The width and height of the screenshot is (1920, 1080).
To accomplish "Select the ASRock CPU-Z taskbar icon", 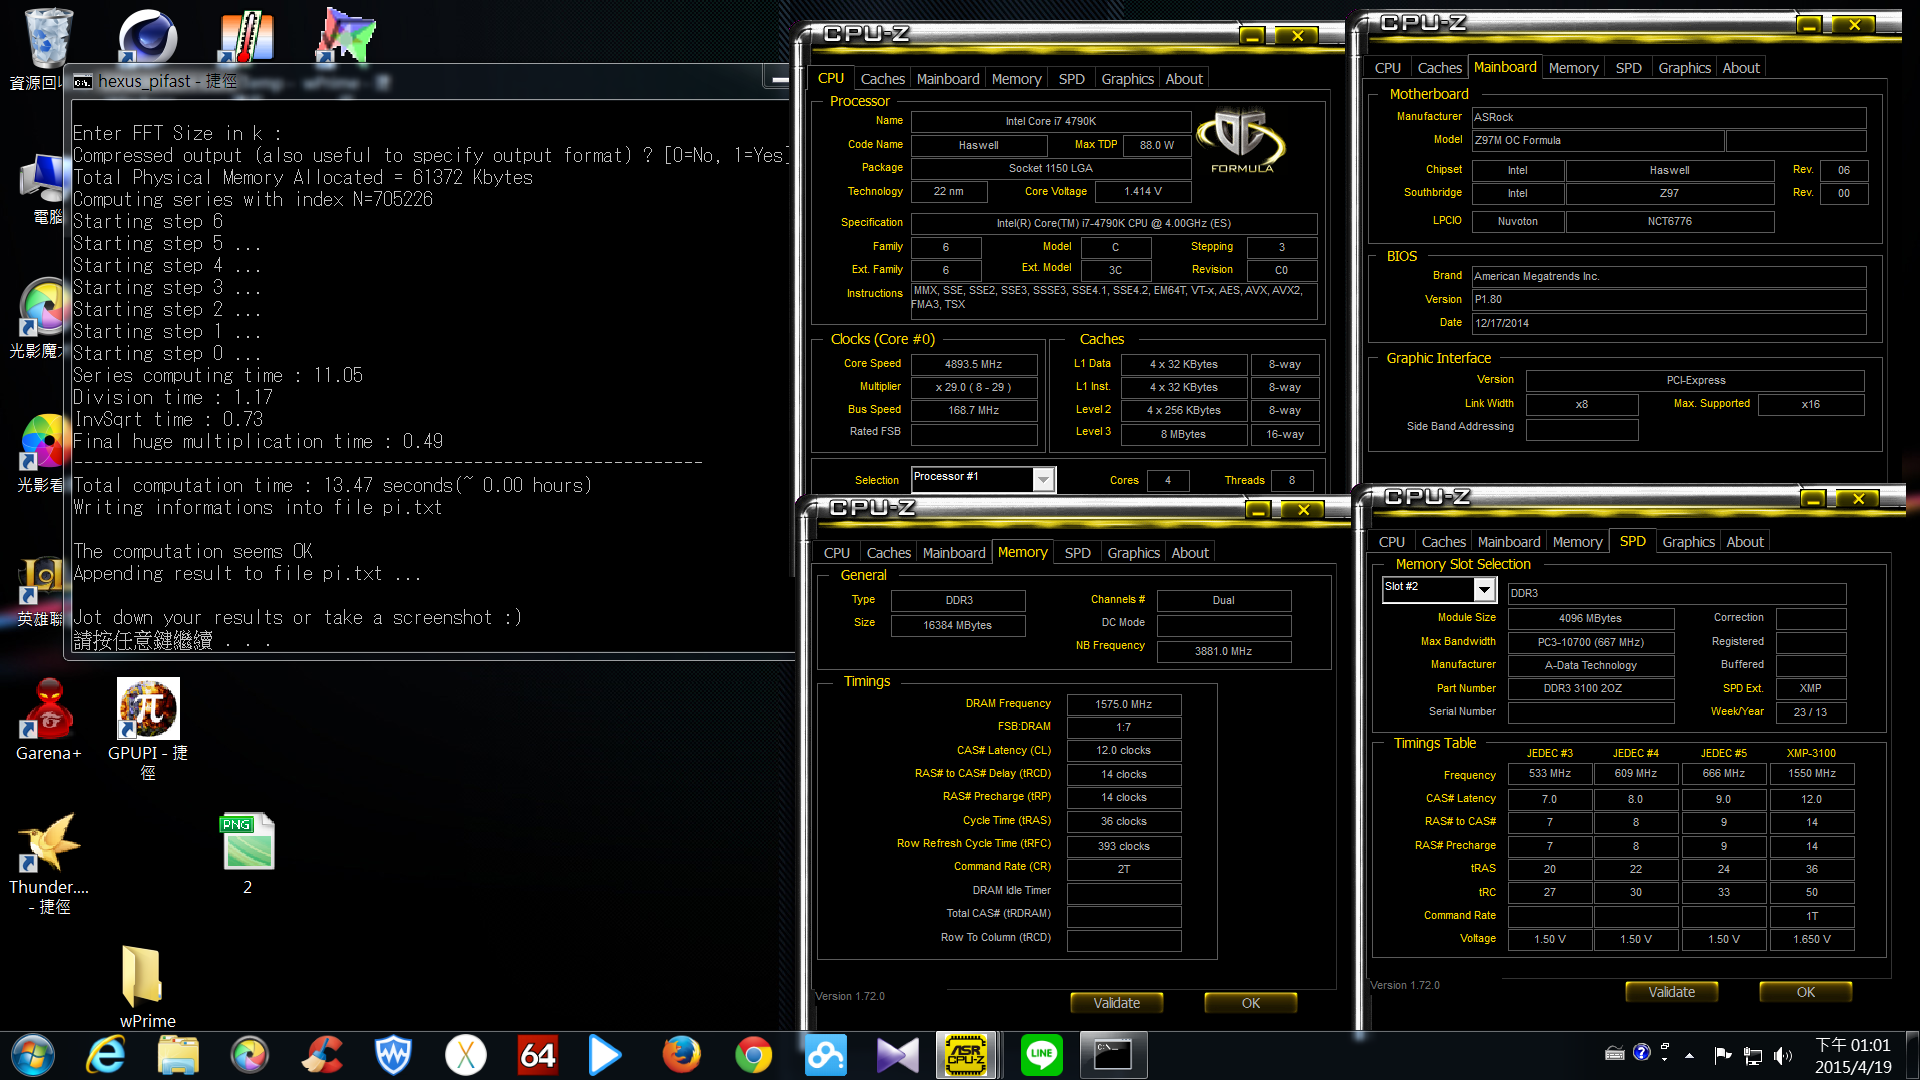I will (x=967, y=1055).
